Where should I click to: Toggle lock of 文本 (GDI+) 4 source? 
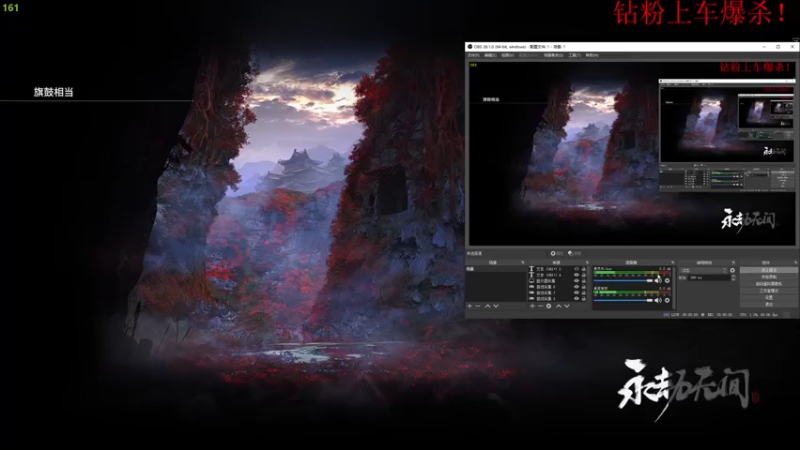pyautogui.click(x=584, y=275)
